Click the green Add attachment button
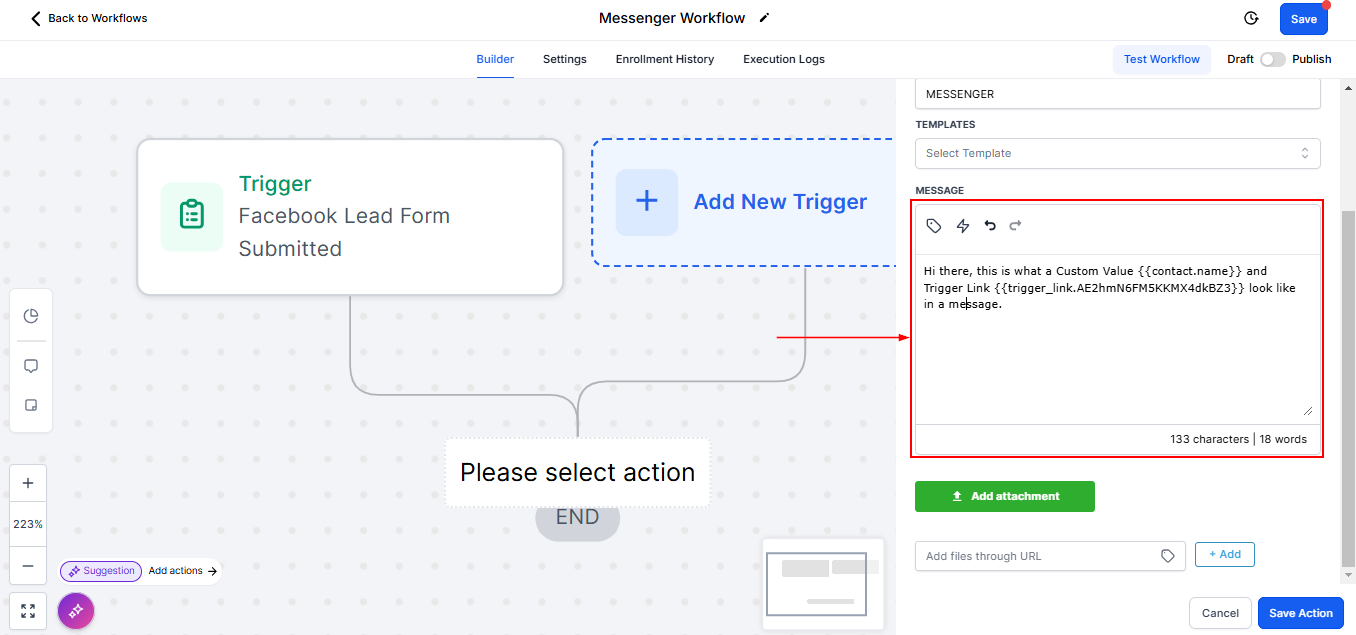 [1005, 496]
